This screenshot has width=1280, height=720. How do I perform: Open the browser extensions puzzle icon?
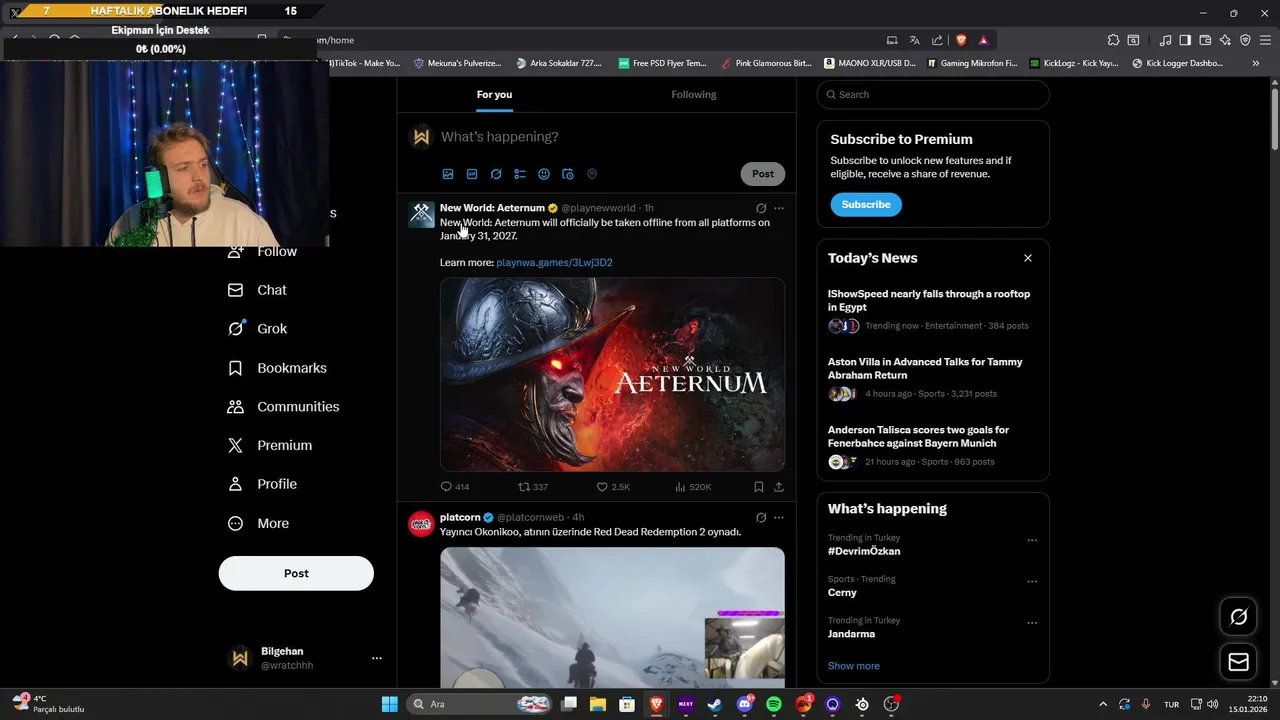1113,40
